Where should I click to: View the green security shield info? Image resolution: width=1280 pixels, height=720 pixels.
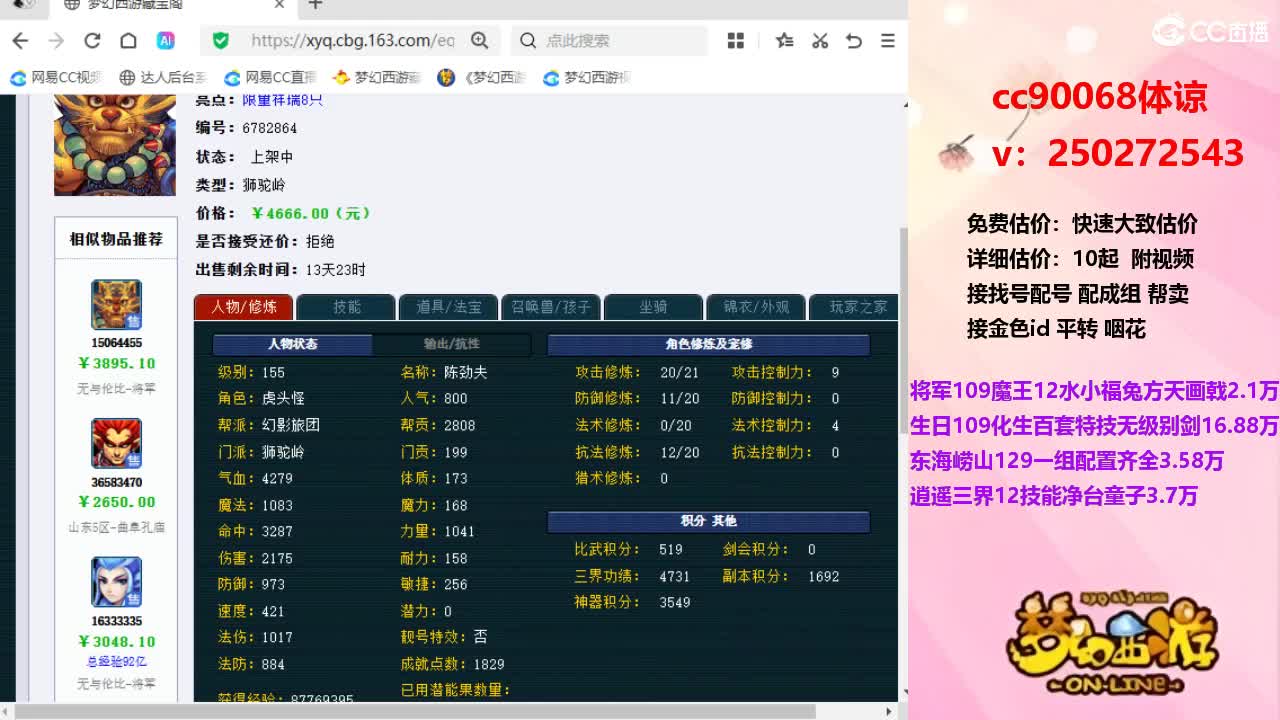221,41
